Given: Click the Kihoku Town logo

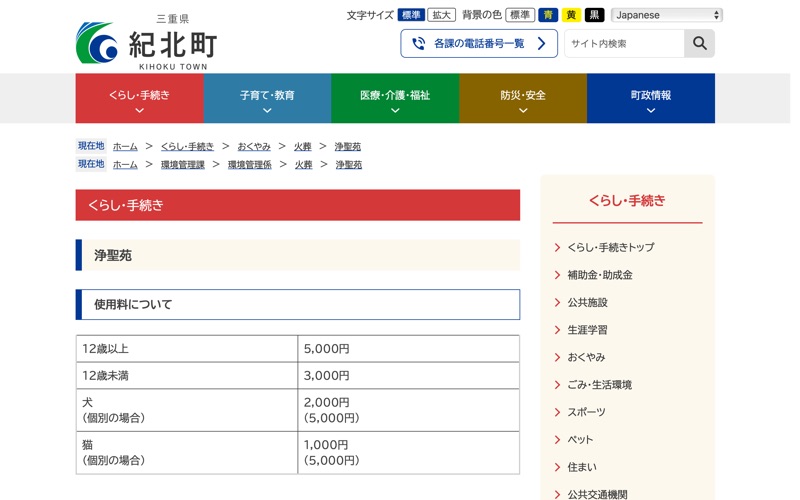Looking at the screenshot, I should [x=147, y=43].
